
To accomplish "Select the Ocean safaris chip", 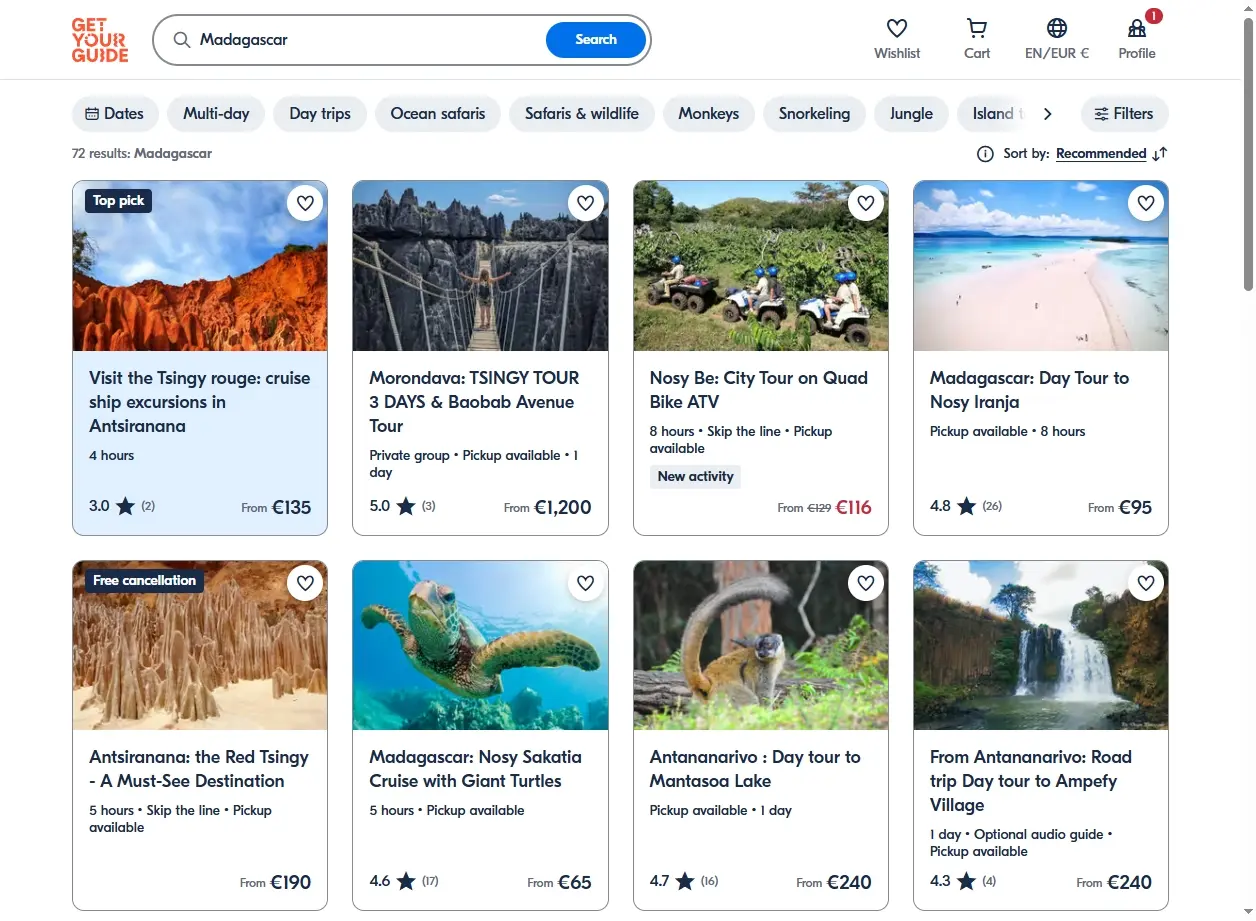I will tap(438, 114).
